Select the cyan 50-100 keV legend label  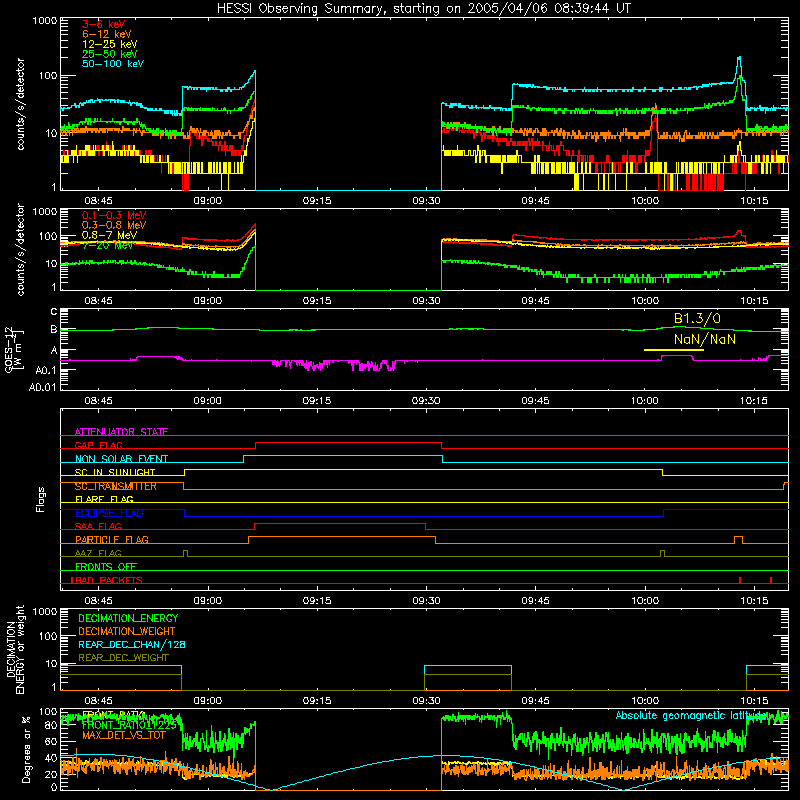(x=113, y=64)
